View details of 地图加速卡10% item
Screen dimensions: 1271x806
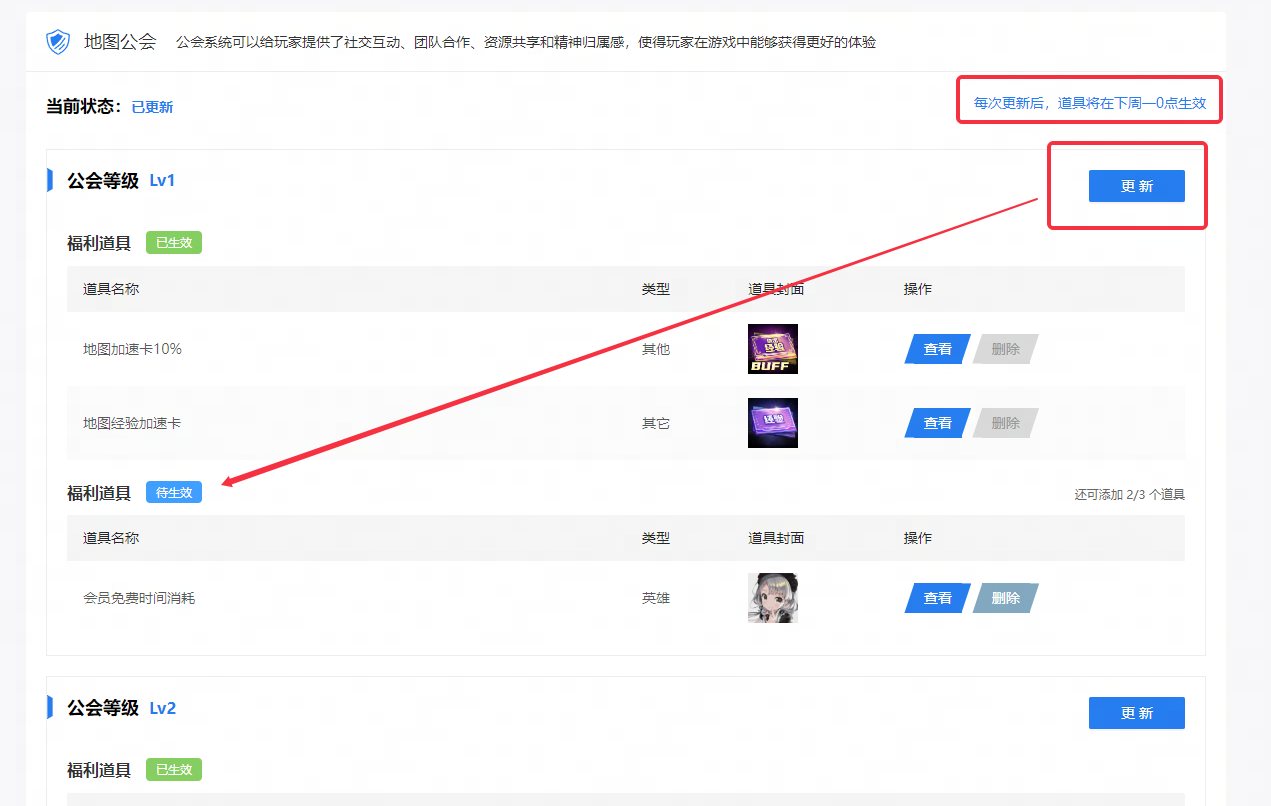coord(938,349)
